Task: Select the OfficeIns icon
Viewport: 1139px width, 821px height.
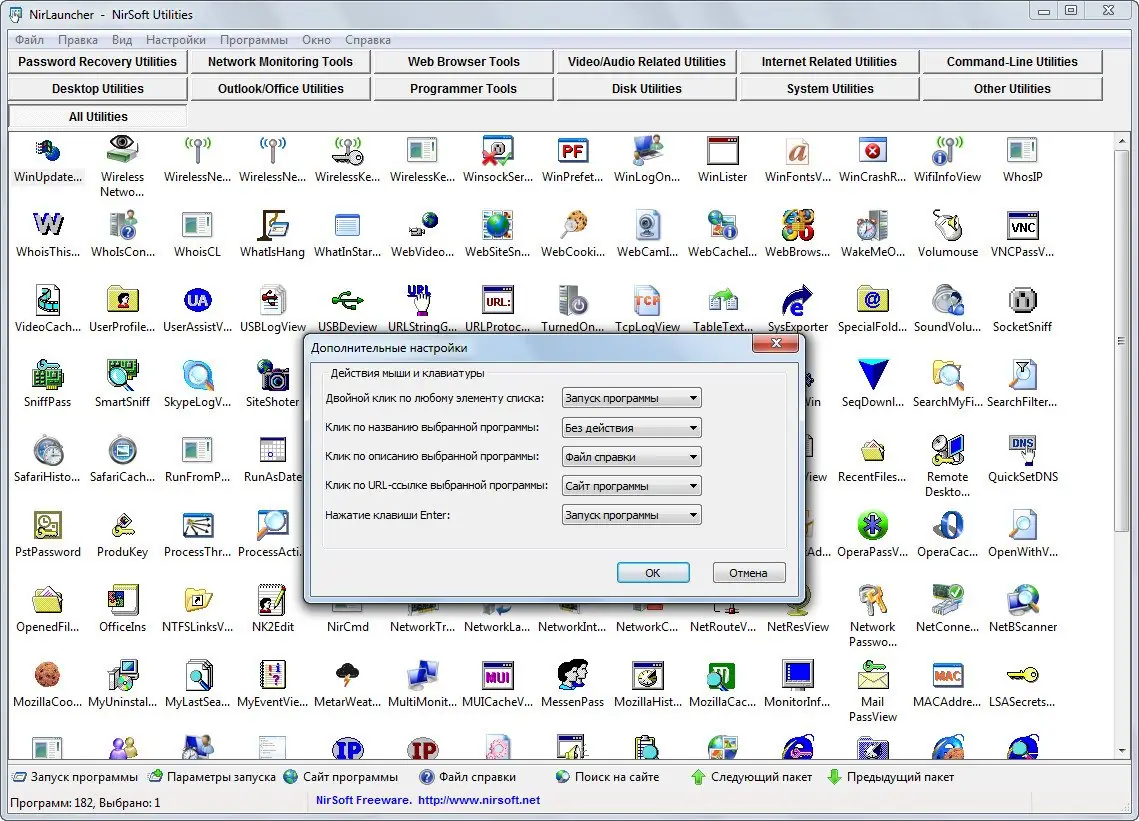Action: point(123,600)
